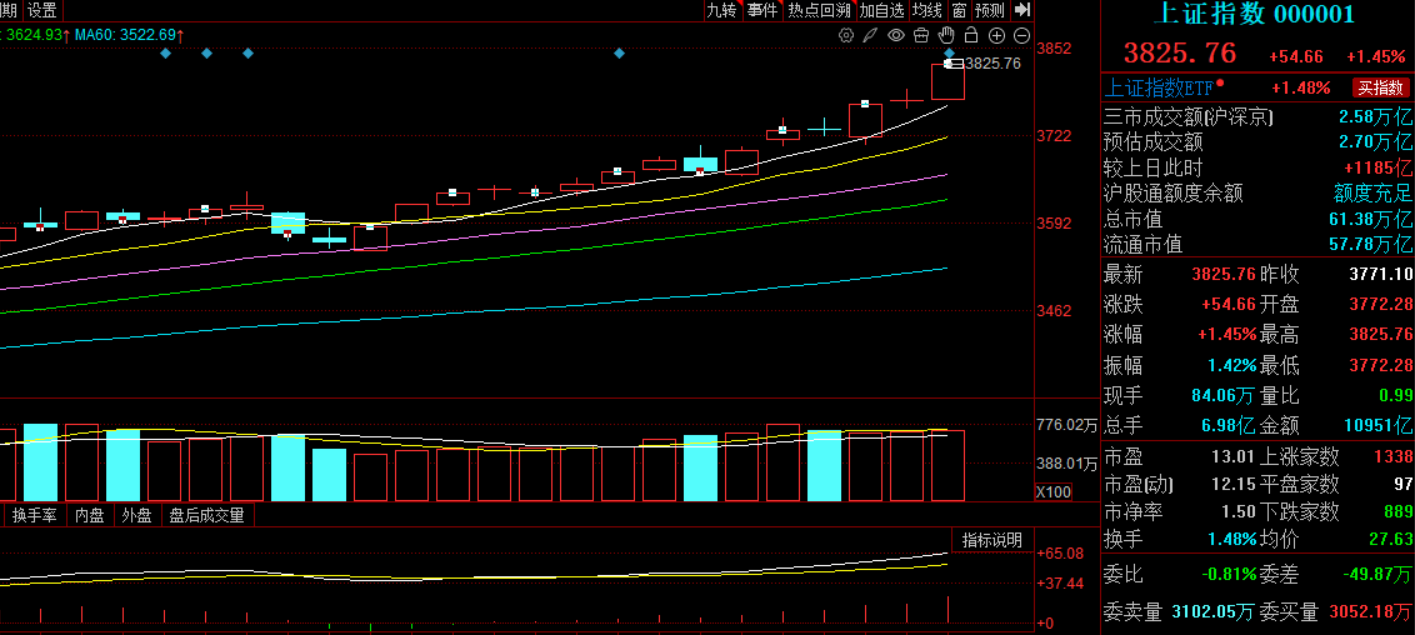1415x635 pixels.
Task: Click the 昨收 value 3771.10
Action: pos(1381,274)
